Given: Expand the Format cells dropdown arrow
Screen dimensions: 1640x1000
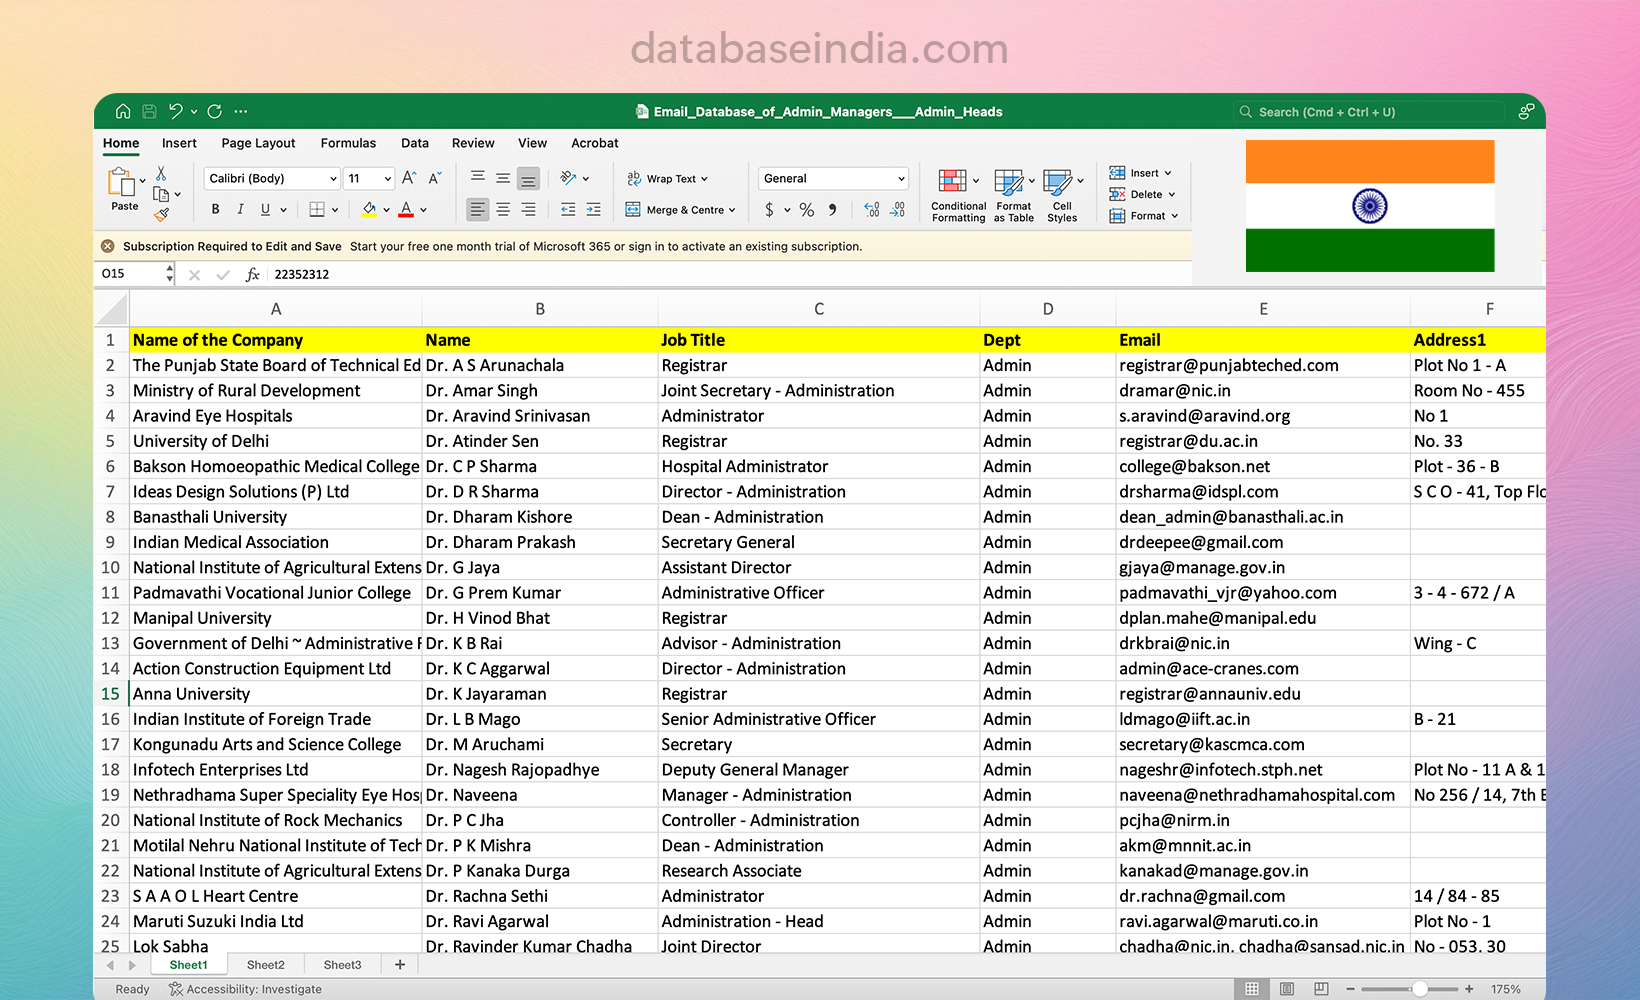Looking at the screenshot, I should (x=1174, y=216).
